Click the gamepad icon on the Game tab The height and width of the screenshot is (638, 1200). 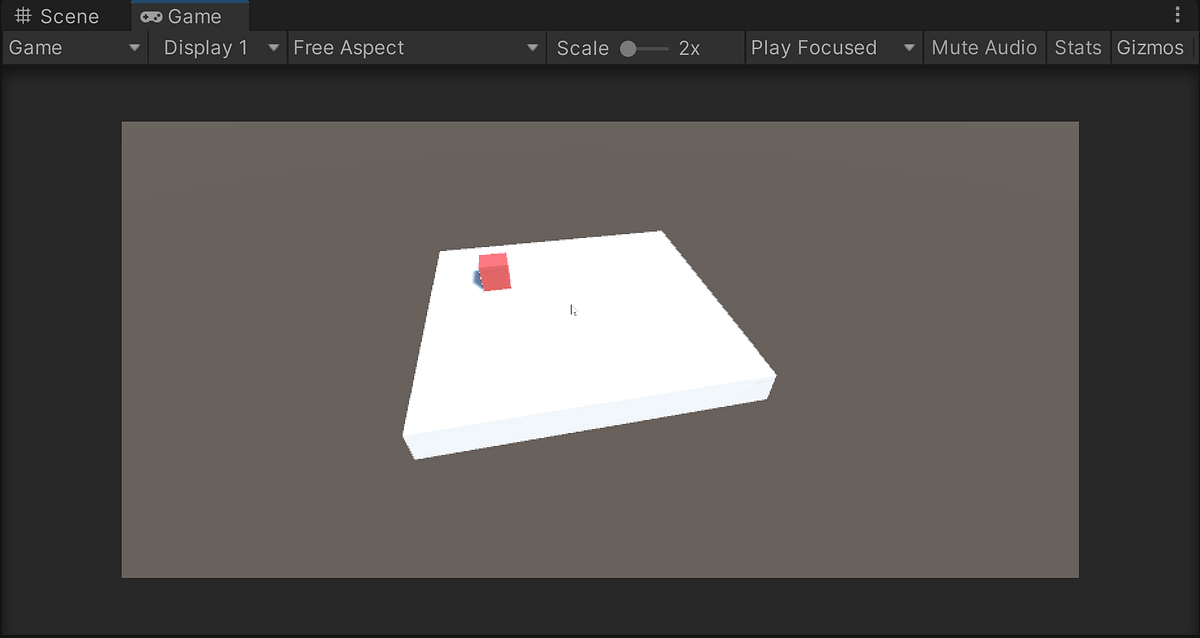152,16
